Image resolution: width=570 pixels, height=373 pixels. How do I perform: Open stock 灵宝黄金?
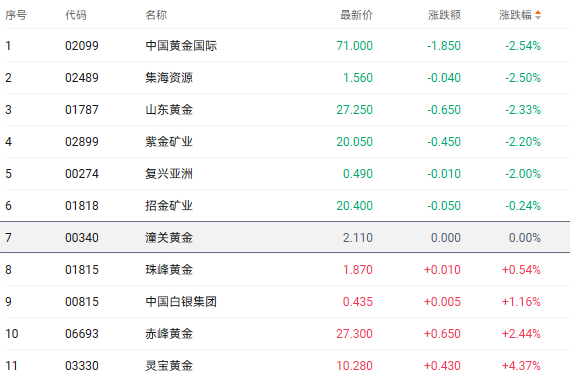(169, 365)
